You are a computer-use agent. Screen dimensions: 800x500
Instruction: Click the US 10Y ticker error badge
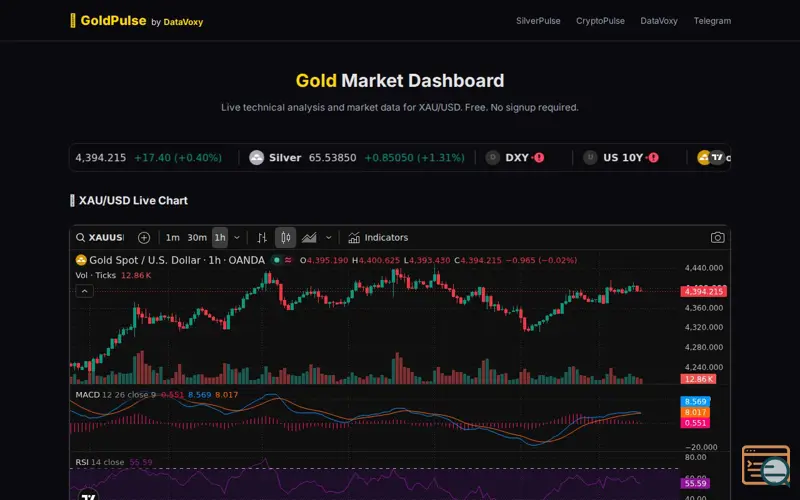point(653,158)
